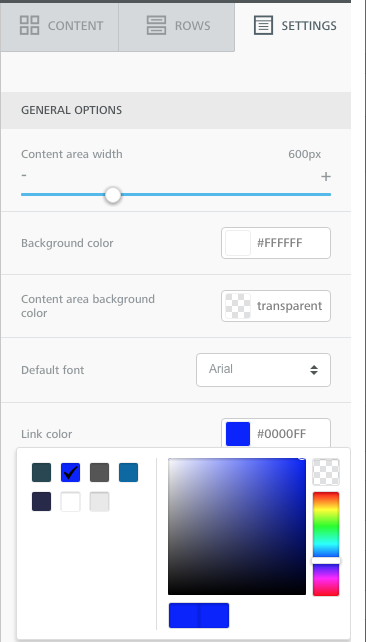Click the content area width slider handle

point(113,195)
